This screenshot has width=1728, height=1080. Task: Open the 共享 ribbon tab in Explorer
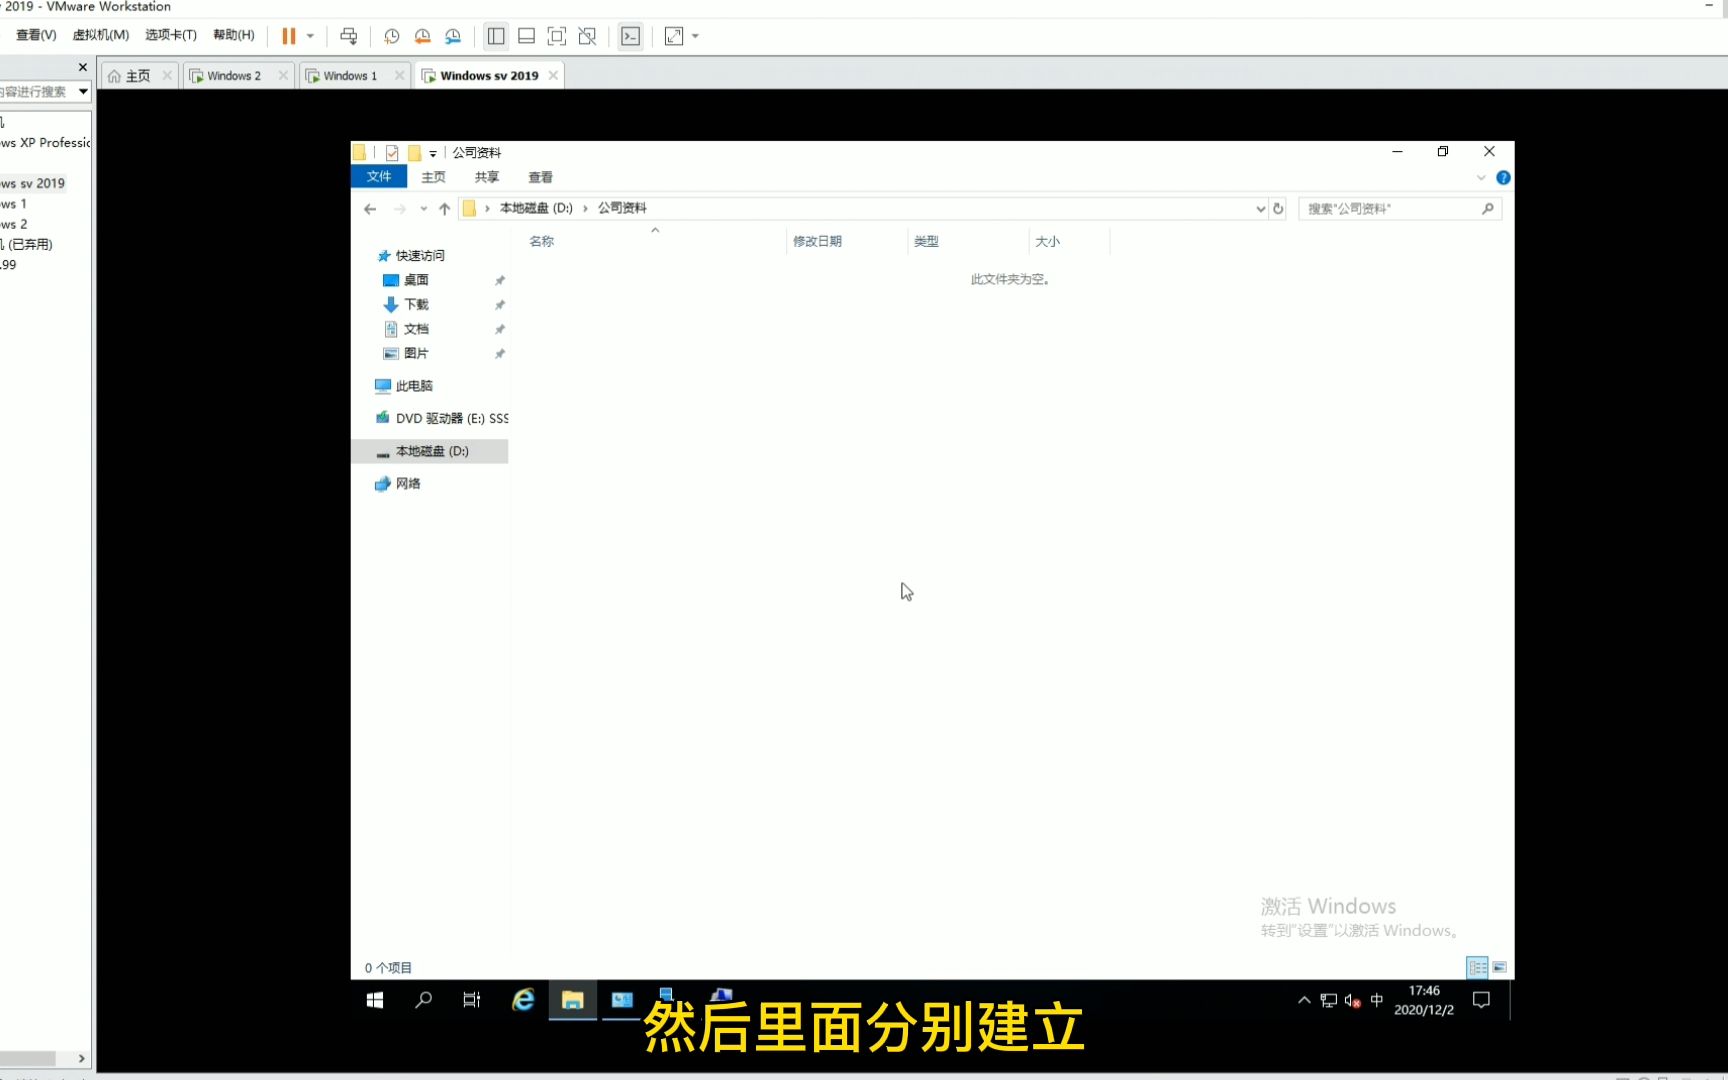[487, 177]
